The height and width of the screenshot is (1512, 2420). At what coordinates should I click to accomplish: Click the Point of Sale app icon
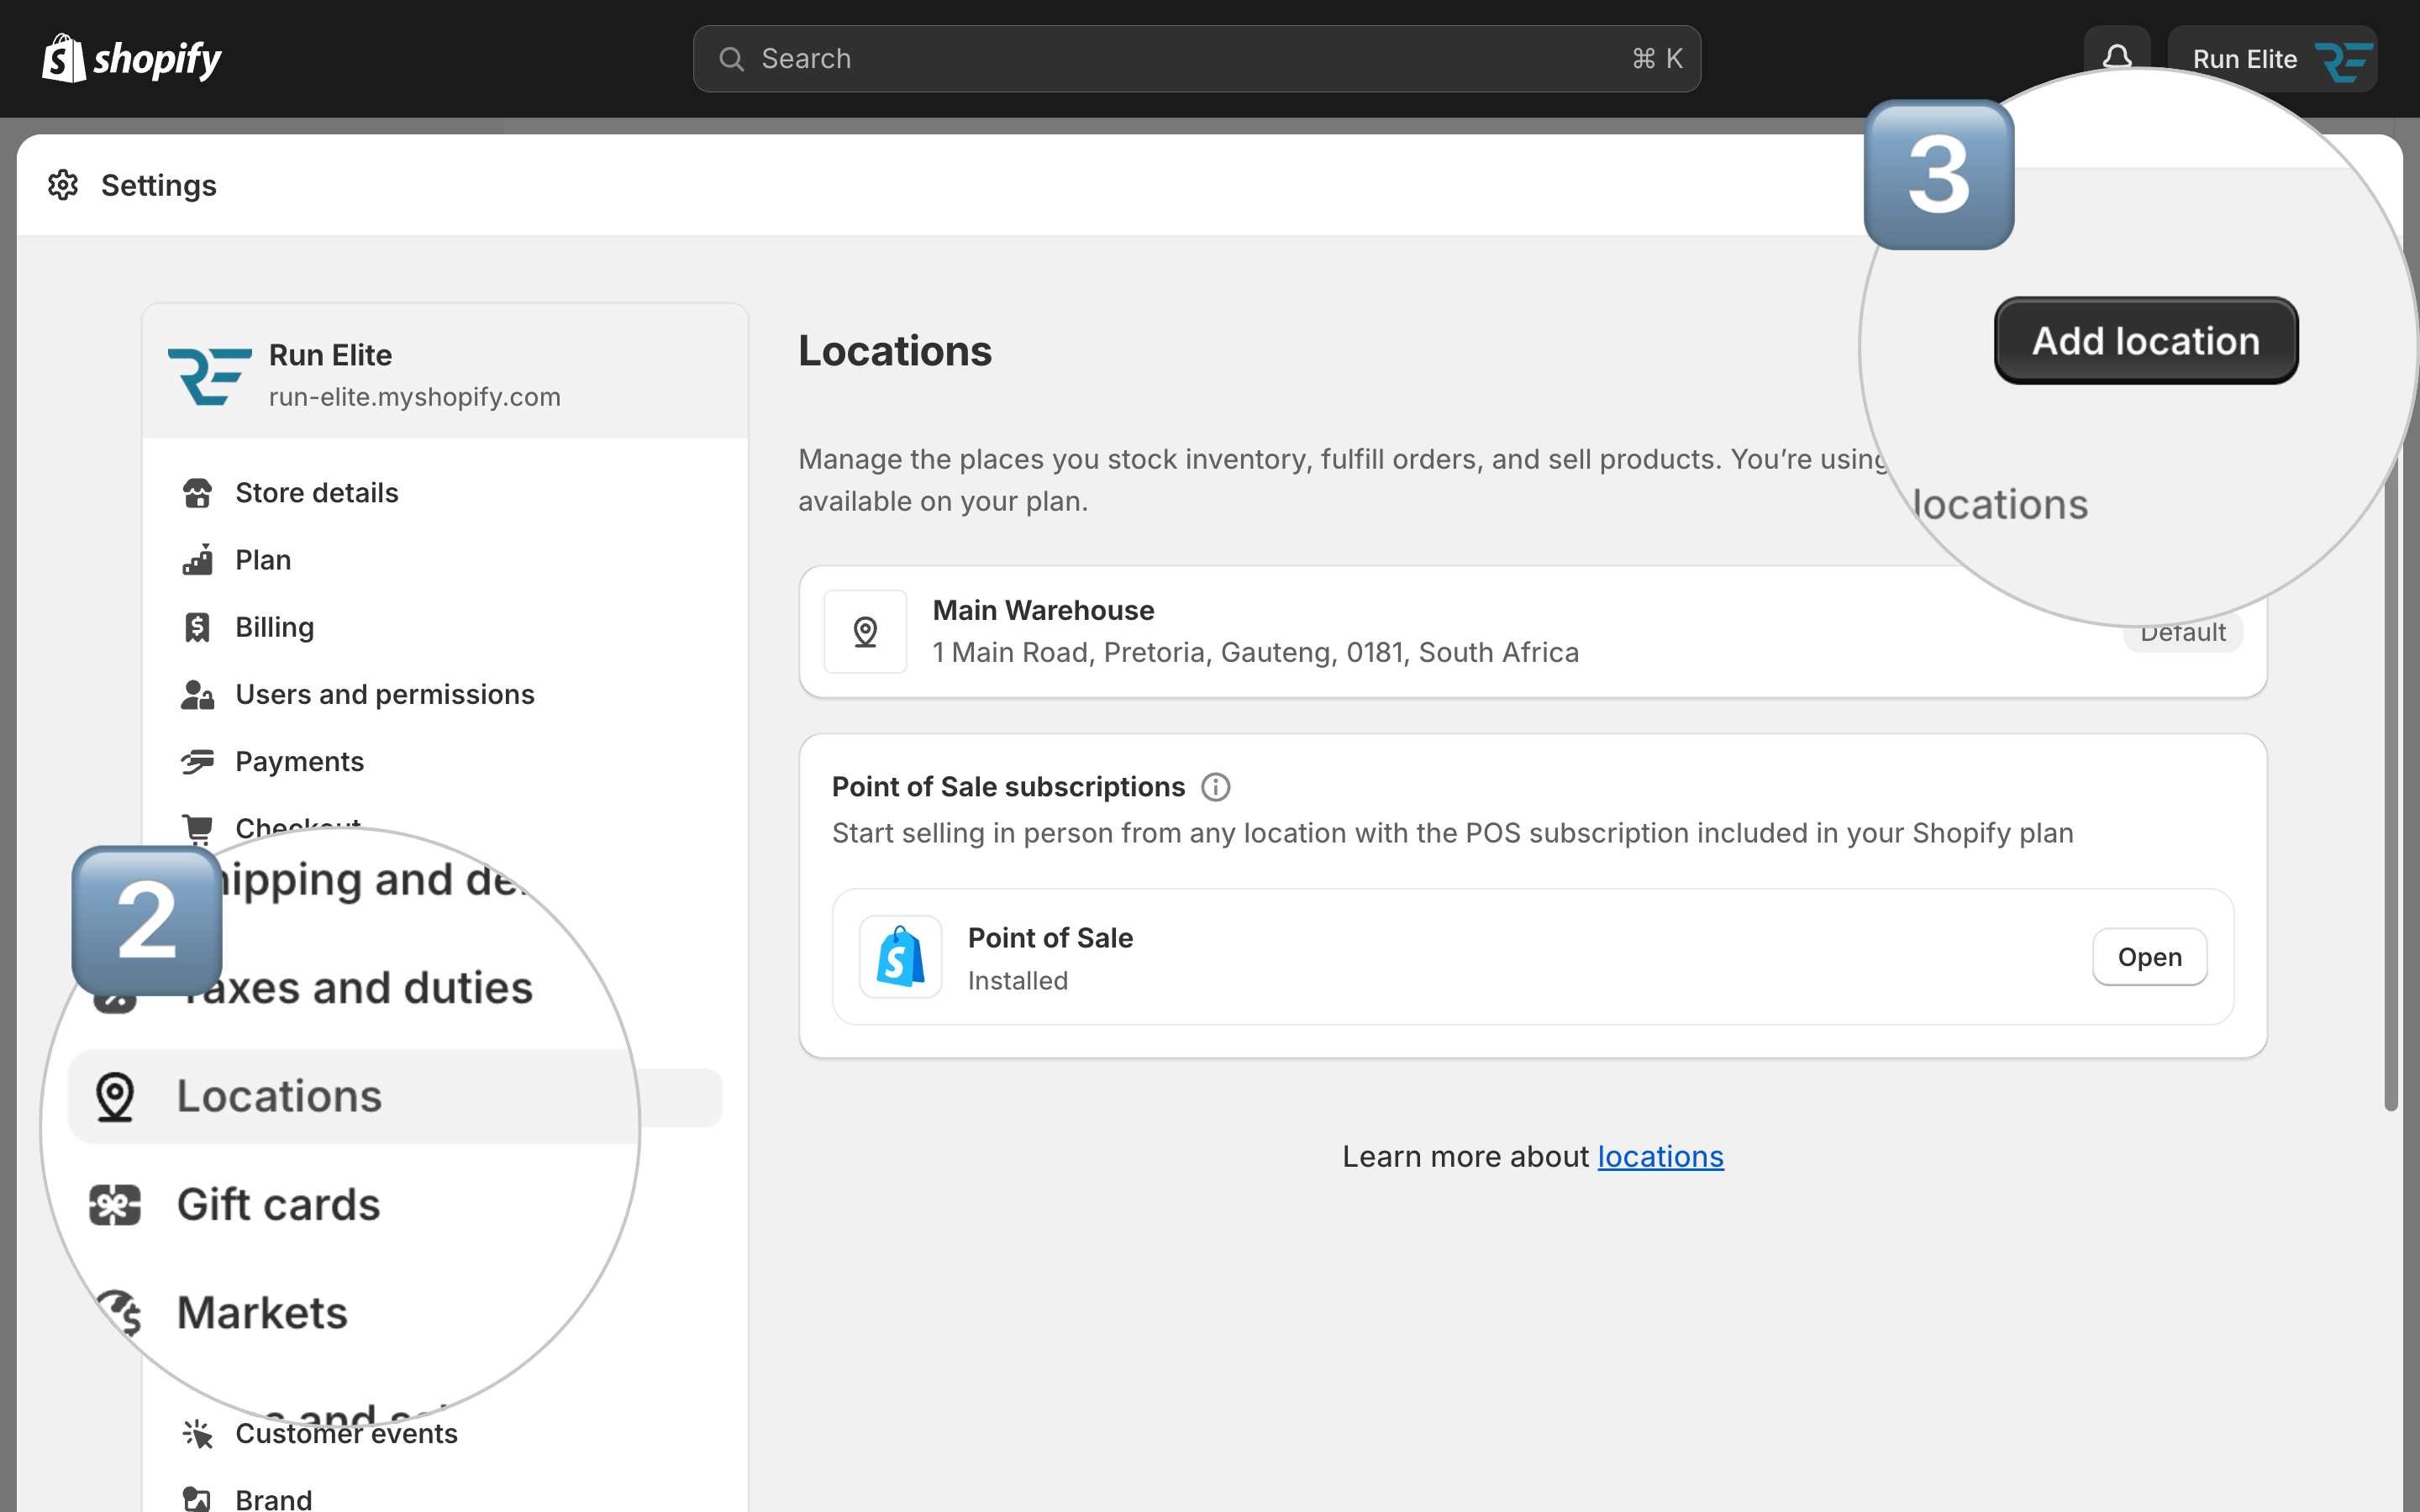coord(900,957)
